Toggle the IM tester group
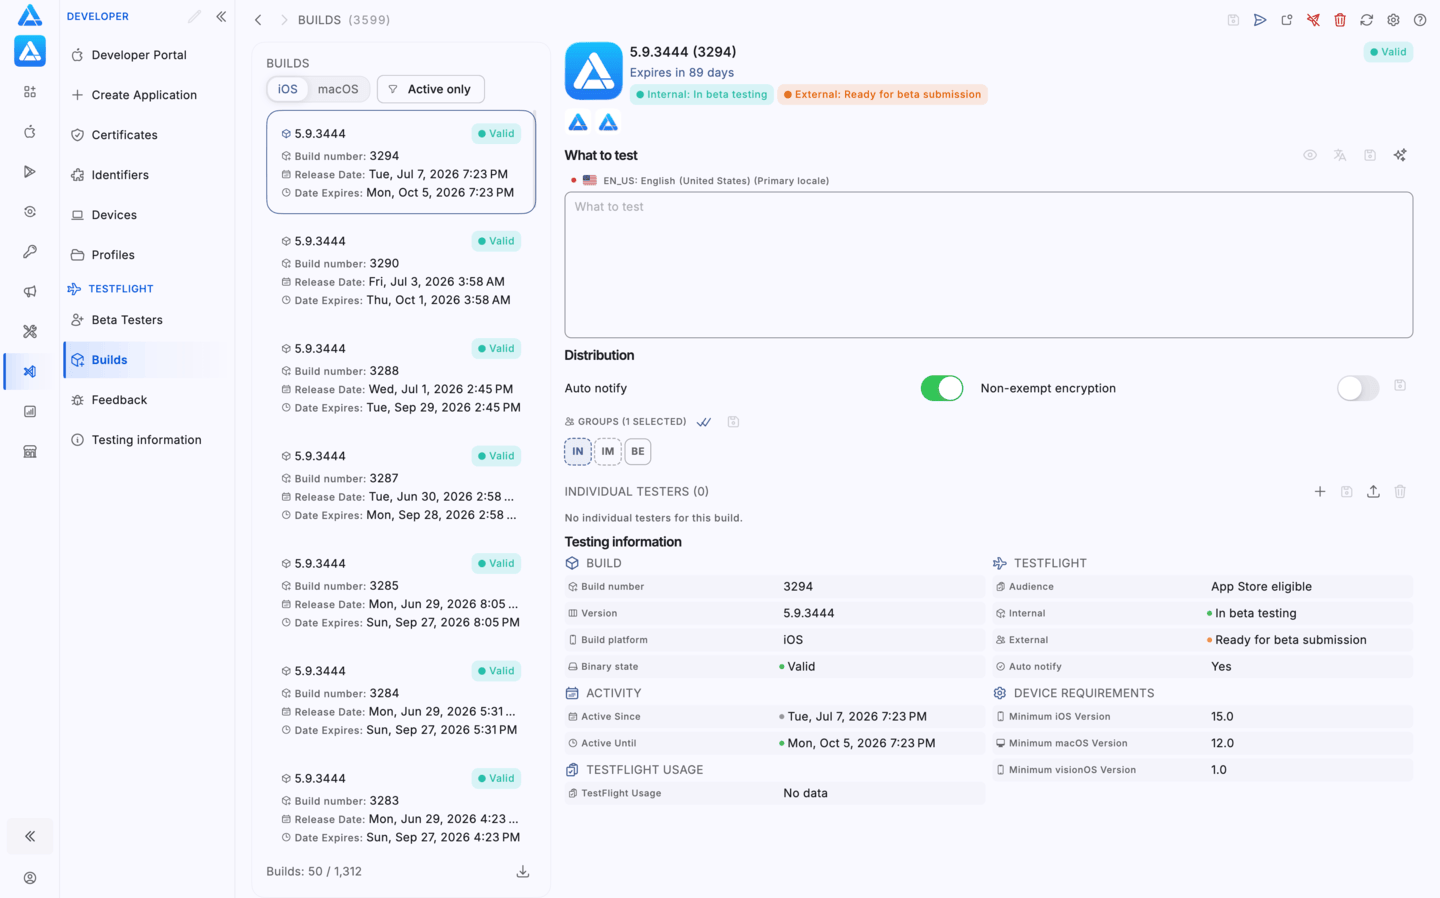 point(608,452)
